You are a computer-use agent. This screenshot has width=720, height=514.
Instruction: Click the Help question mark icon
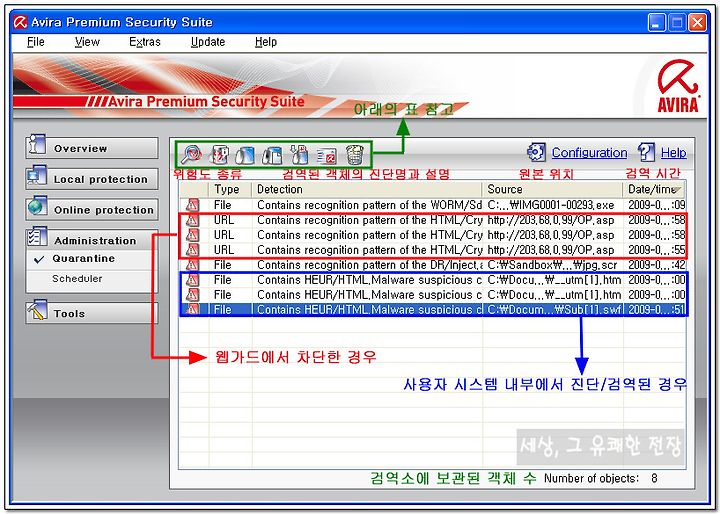[647, 152]
